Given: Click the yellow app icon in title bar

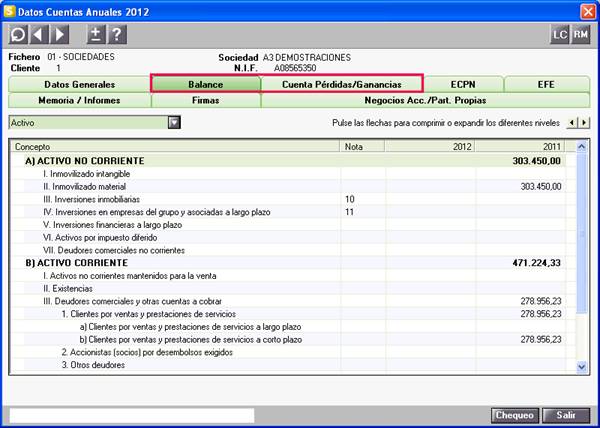Looking at the screenshot, I should [x=9, y=11].
